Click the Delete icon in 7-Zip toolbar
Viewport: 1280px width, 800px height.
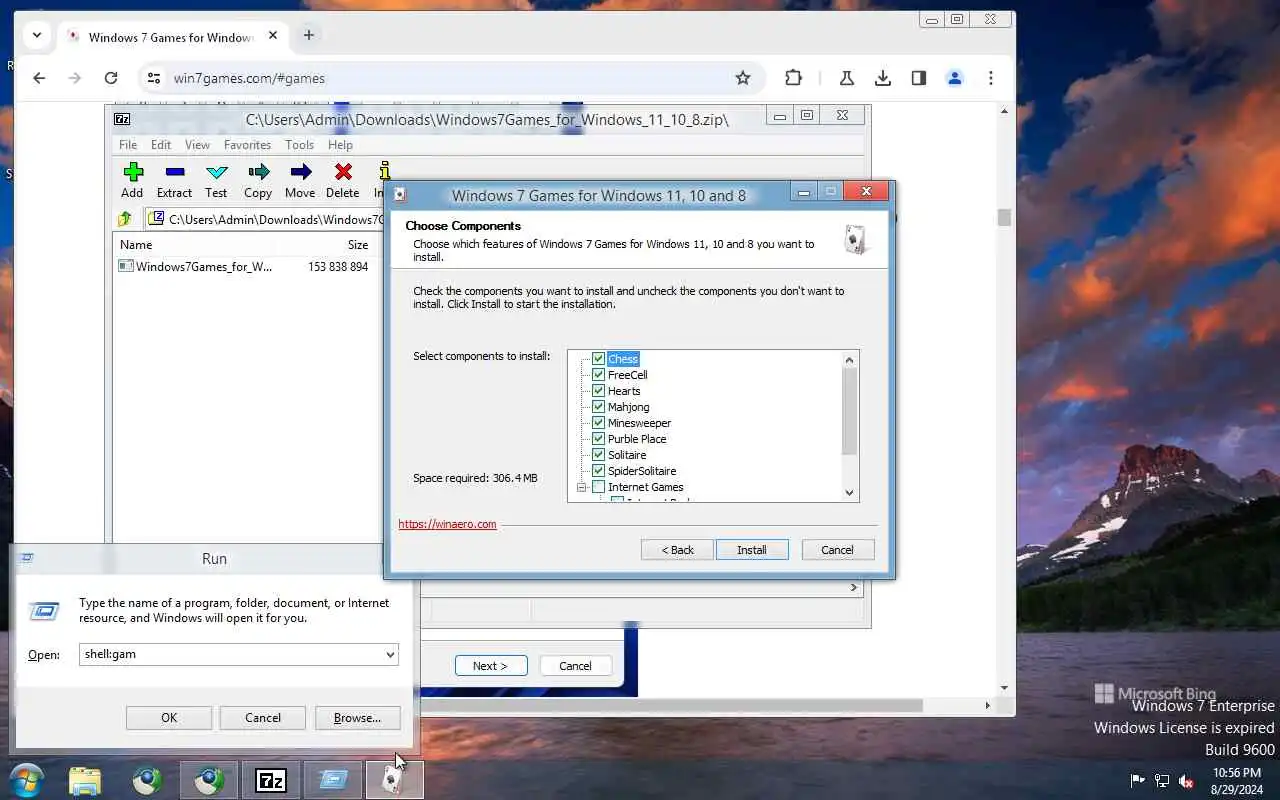[343, 172]
